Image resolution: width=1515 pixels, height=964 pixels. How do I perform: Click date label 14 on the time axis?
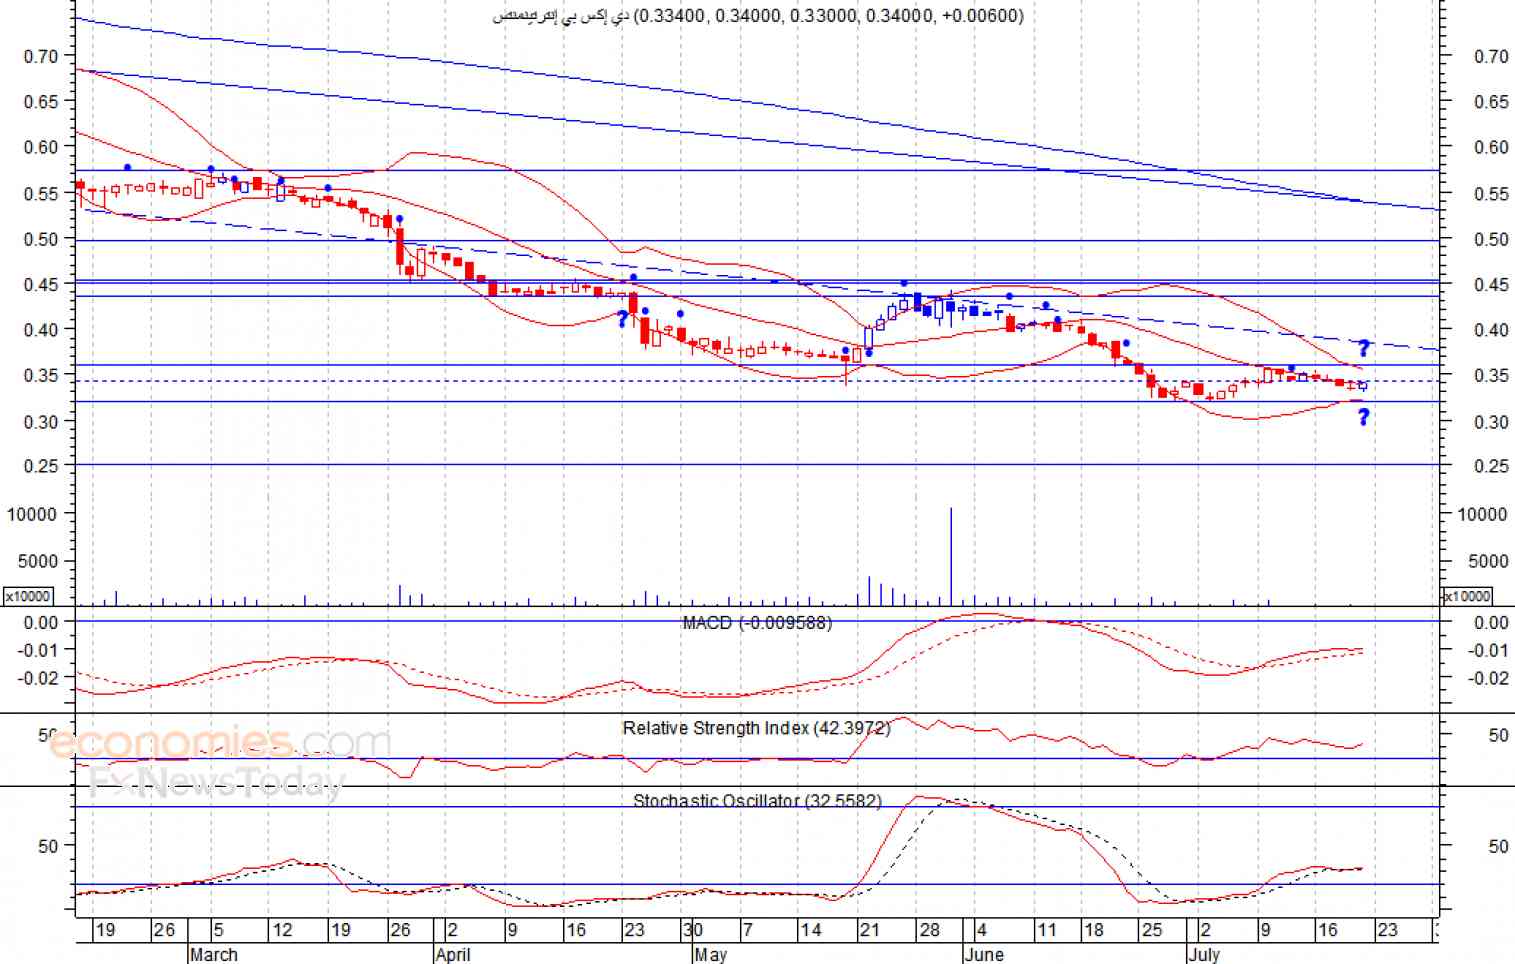coord(811,930)
